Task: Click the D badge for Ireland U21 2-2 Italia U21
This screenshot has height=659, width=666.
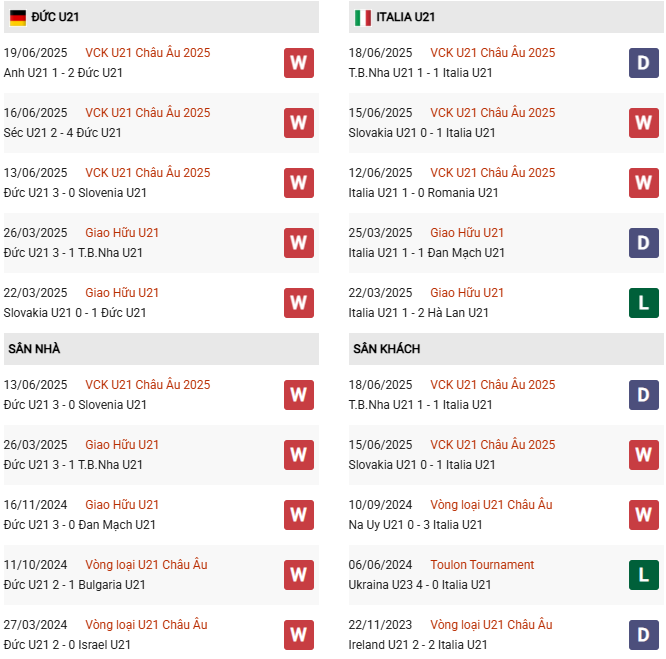Action: [643, 635]
